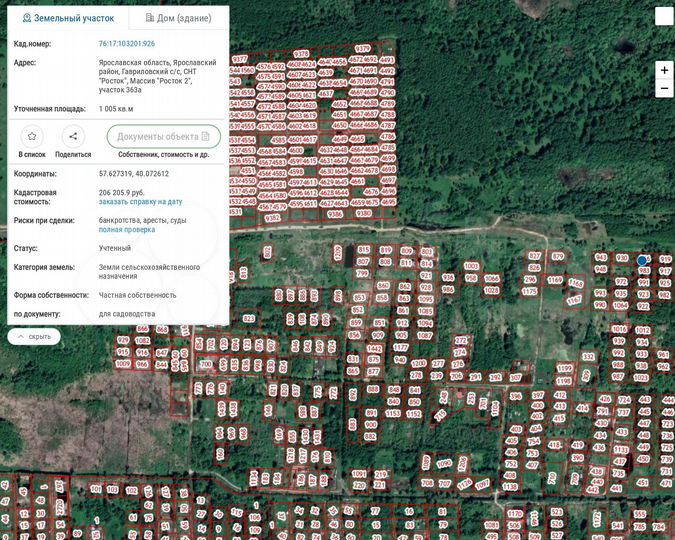Select the 'Земельный участок' tab
Viewport: 675px width, 540px height.
pyautogui.click(x=68, y=18)
